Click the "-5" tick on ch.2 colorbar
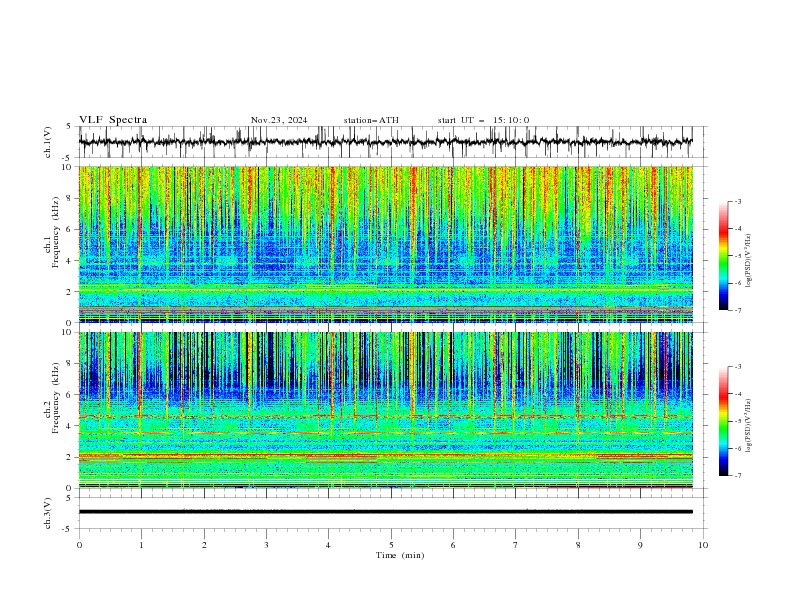Image resolution: width=792 pixels, height=612 pixels. (x=737, y=421)
